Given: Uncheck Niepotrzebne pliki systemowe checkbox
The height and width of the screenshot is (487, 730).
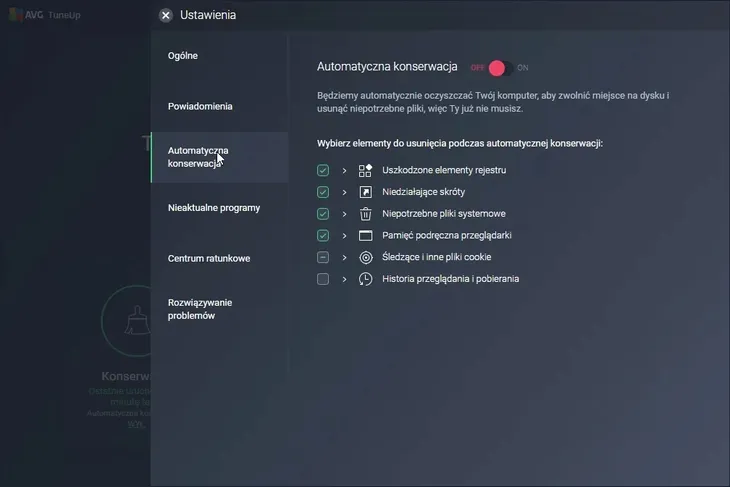Looking at the screenshot, I should pos(323,214).
